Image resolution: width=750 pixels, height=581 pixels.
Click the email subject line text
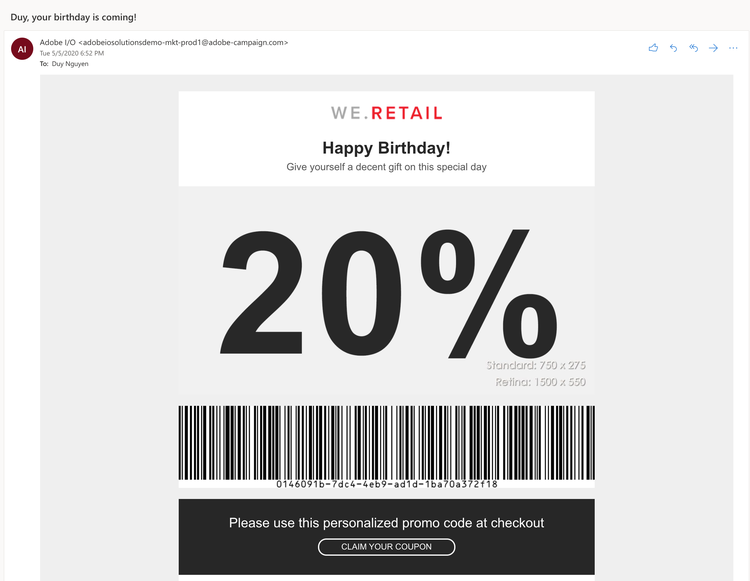(x=73, y=17)
